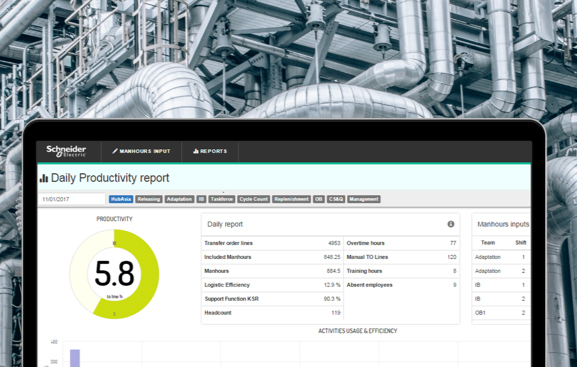Select the Management filter tag
The width and height of the screenshot is (577, 367).
point(364,199)
